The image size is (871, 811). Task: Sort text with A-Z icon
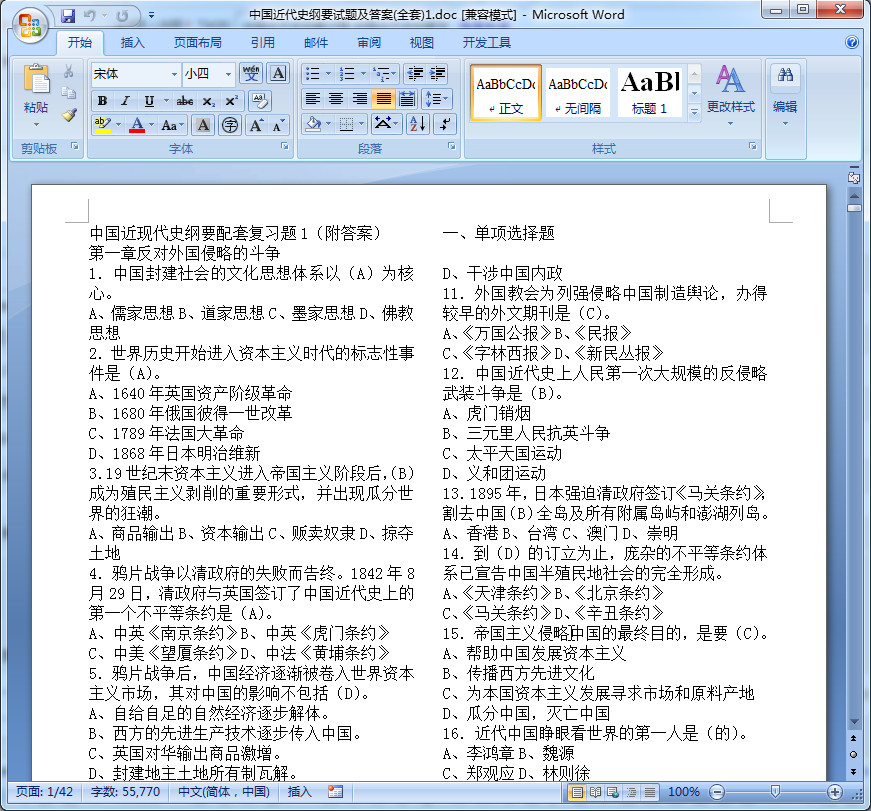coord(417,123)
